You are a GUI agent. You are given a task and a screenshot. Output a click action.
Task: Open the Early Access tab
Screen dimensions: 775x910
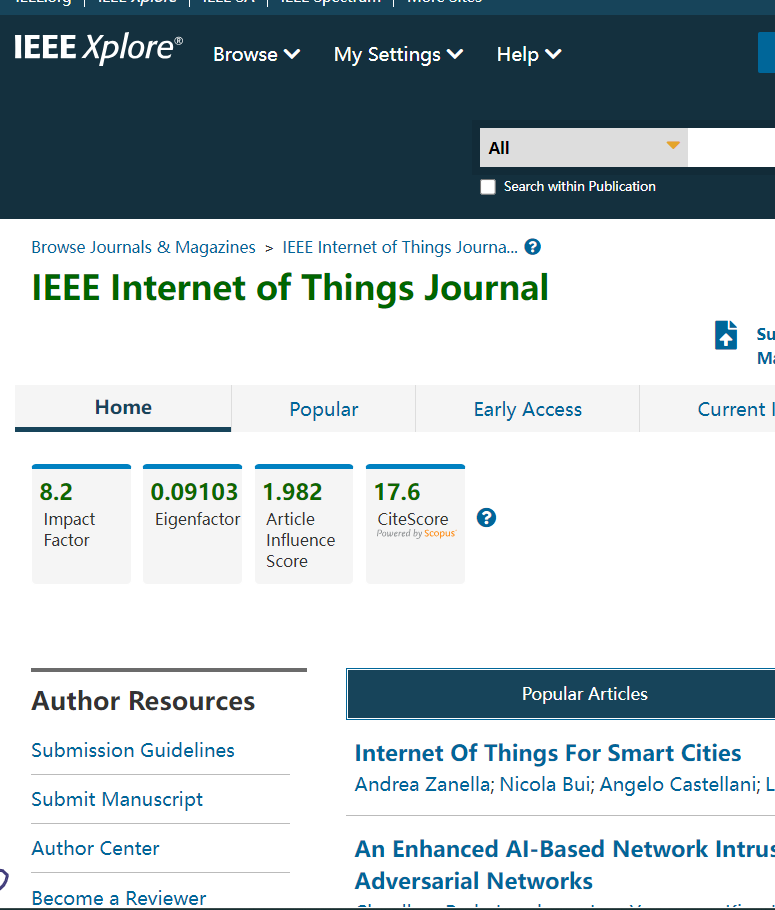click(527, 409)
